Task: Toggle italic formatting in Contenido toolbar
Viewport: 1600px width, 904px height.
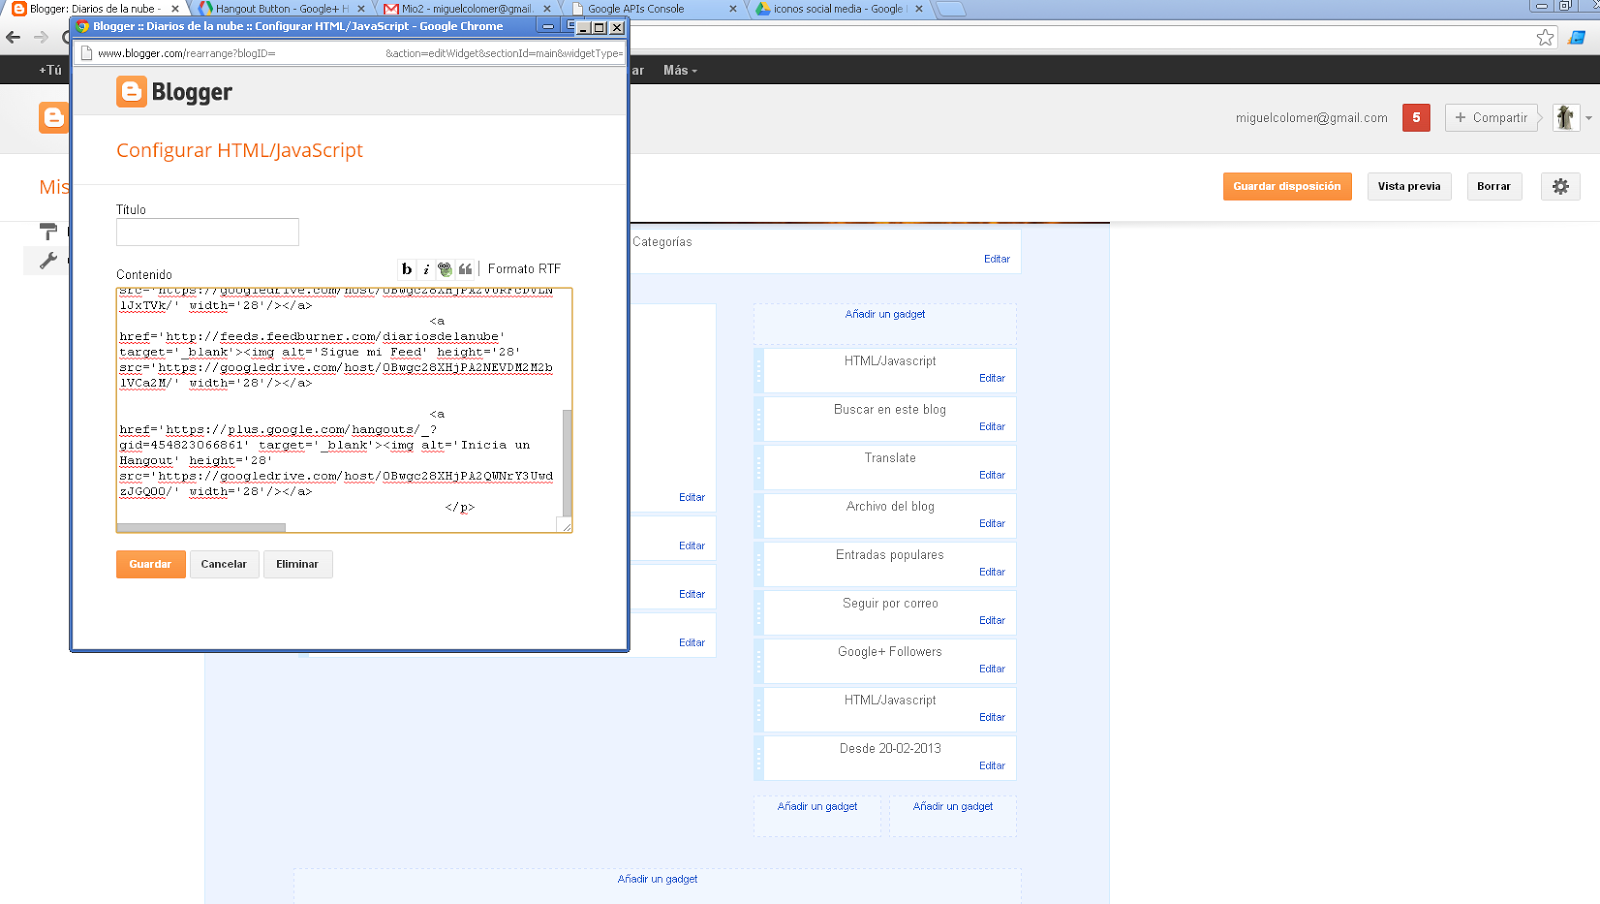Action: pos(426,269)
